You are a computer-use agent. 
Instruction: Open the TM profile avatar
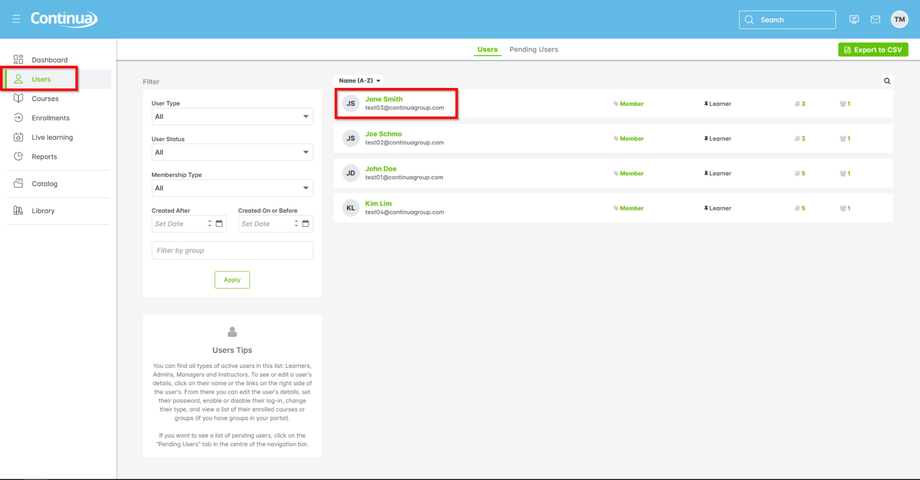coord(899,19)
